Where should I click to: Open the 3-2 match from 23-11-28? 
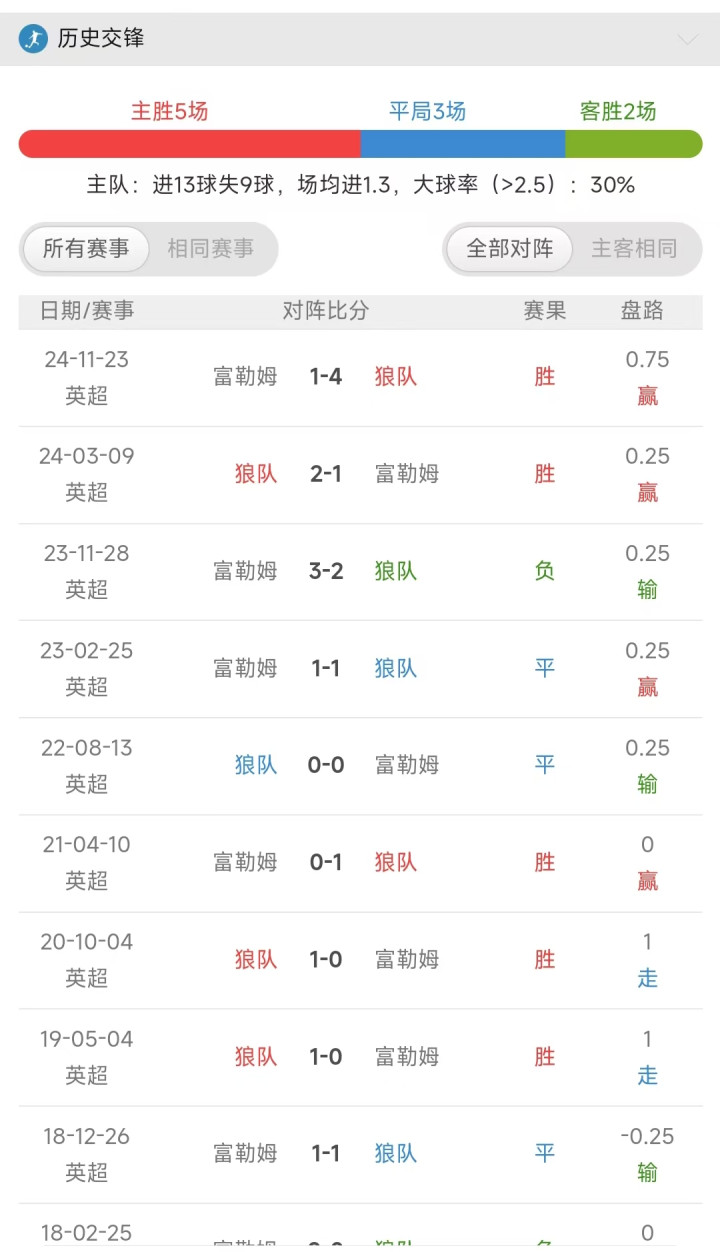(x=326, y=571)
